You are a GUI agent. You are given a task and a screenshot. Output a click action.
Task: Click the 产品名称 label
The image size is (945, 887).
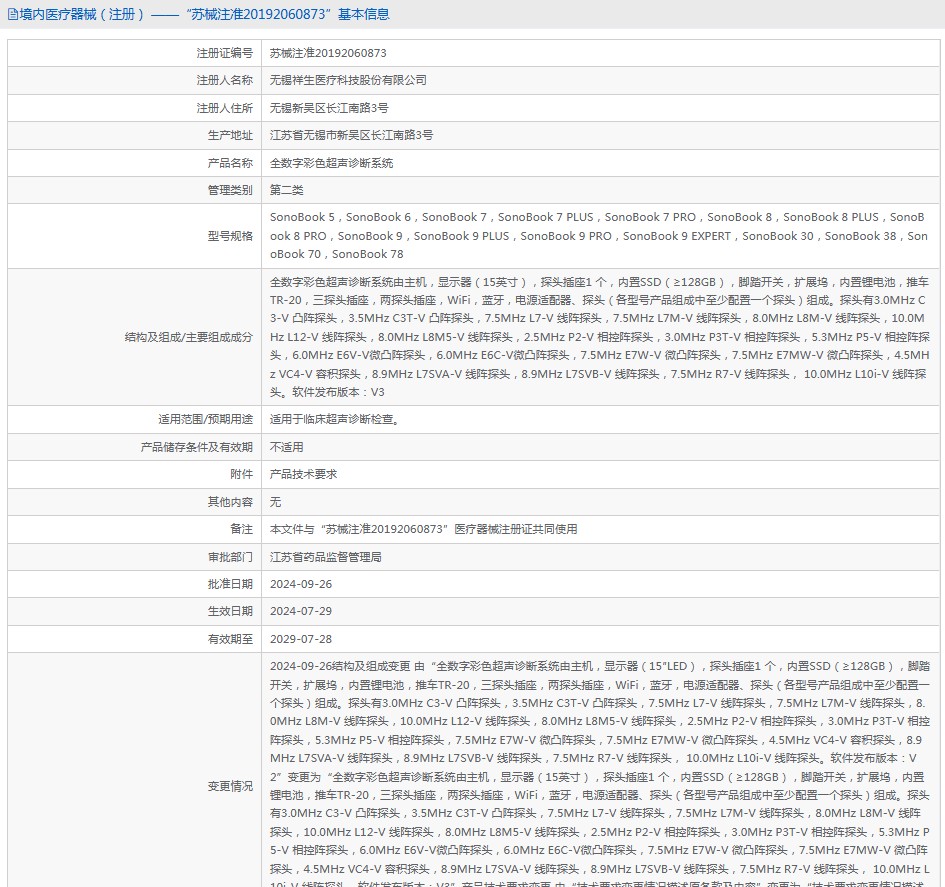point(230,163)
